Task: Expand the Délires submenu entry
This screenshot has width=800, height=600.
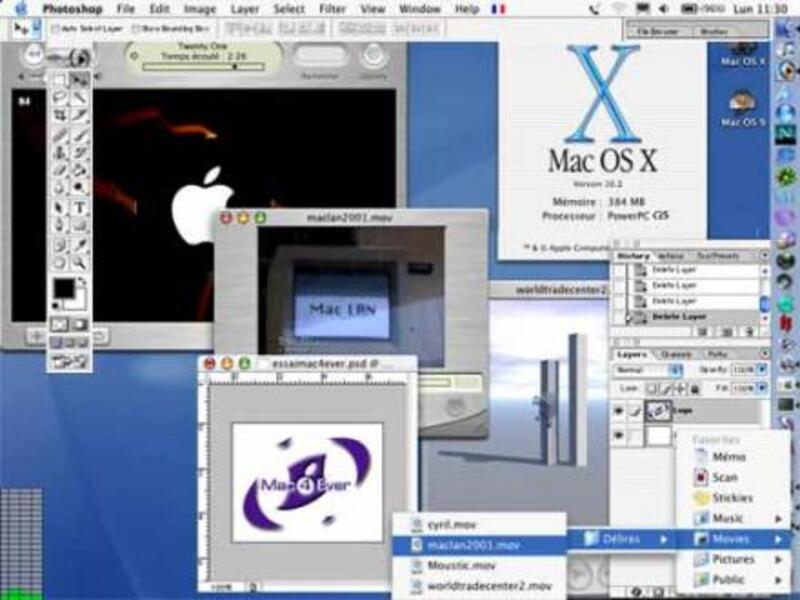Action: [x=622, y=539]
